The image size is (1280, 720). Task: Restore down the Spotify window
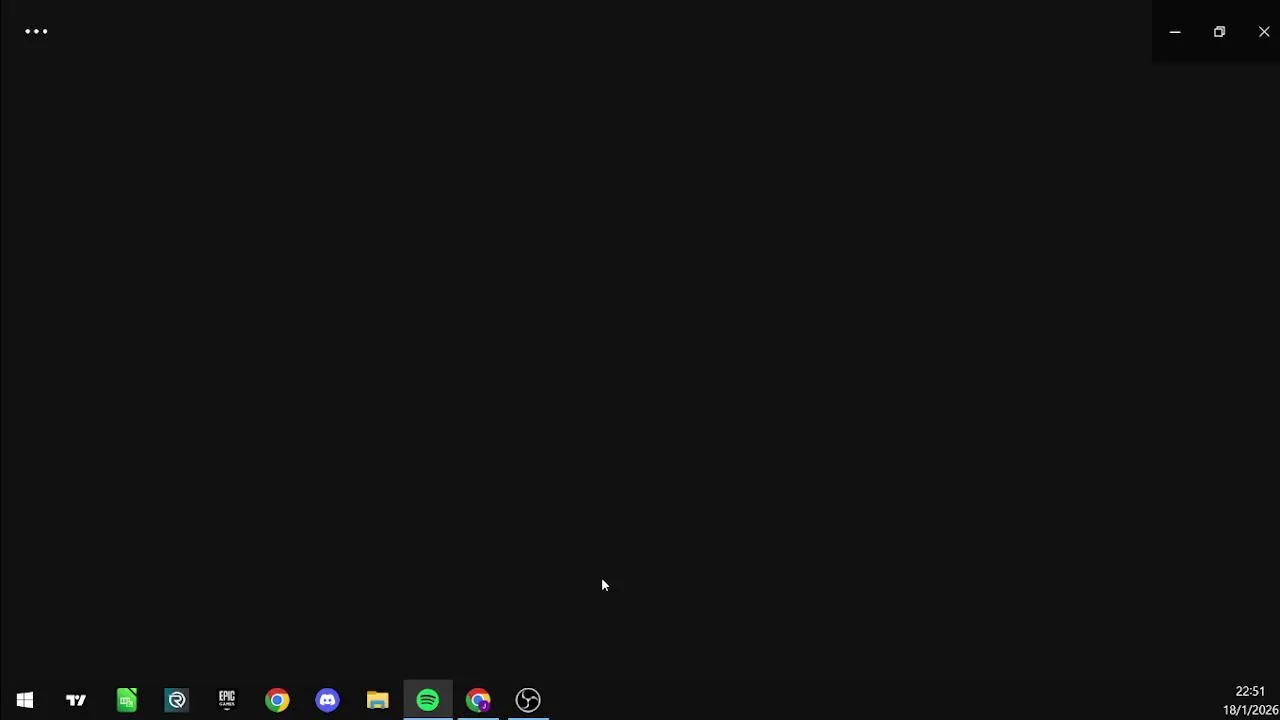[x=1219, y=32]
